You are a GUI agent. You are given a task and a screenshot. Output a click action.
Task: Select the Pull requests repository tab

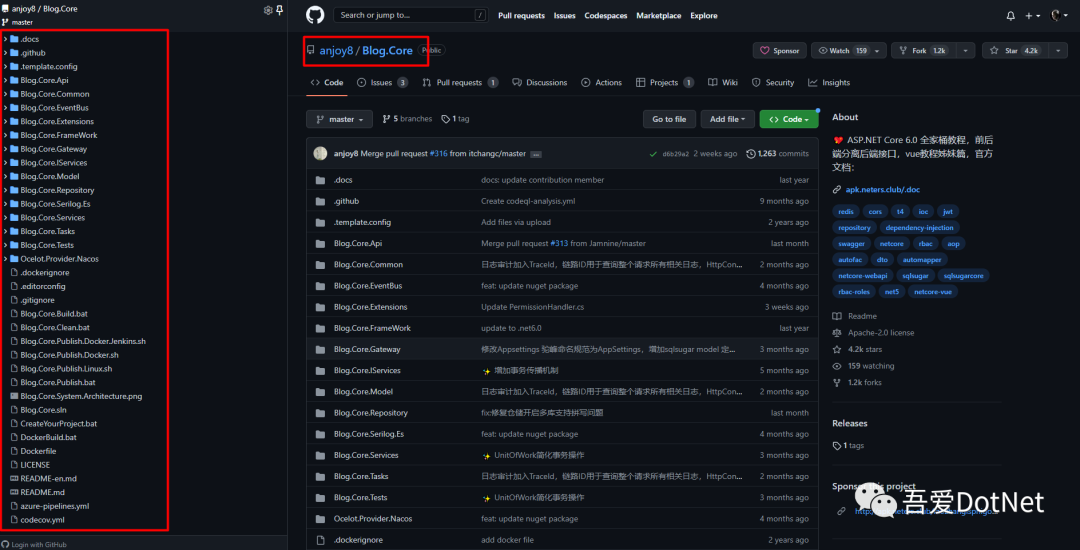459,83
